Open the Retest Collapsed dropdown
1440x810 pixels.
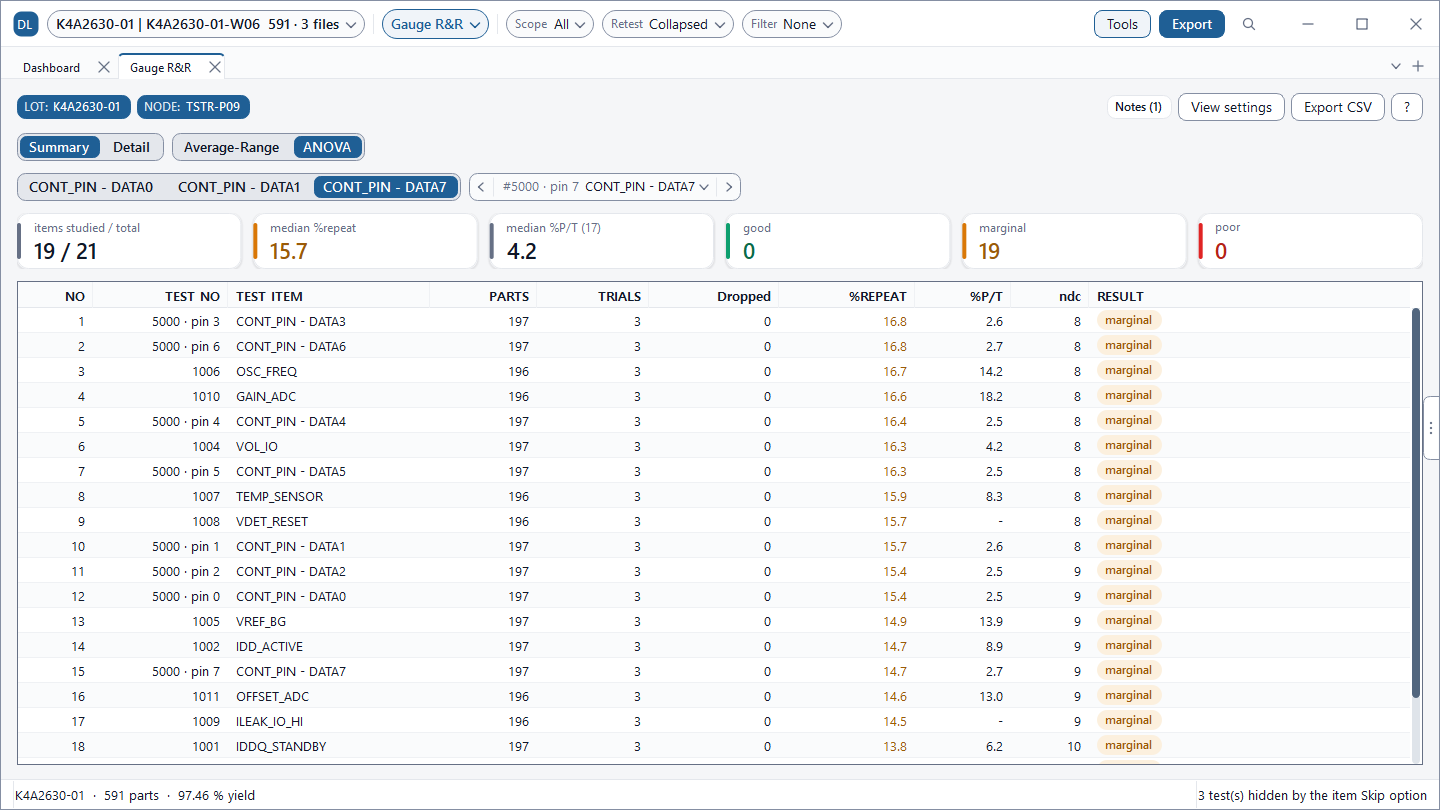point(668,24)
